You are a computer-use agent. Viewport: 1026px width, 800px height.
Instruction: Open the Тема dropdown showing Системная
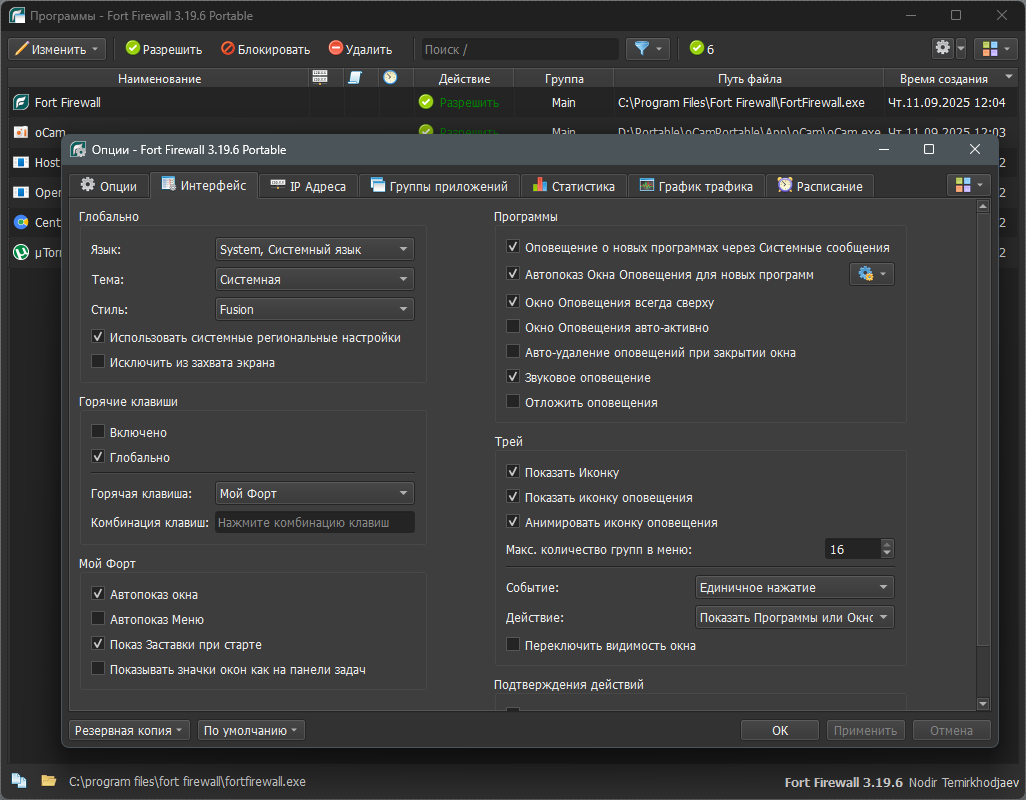coord(315,279)
